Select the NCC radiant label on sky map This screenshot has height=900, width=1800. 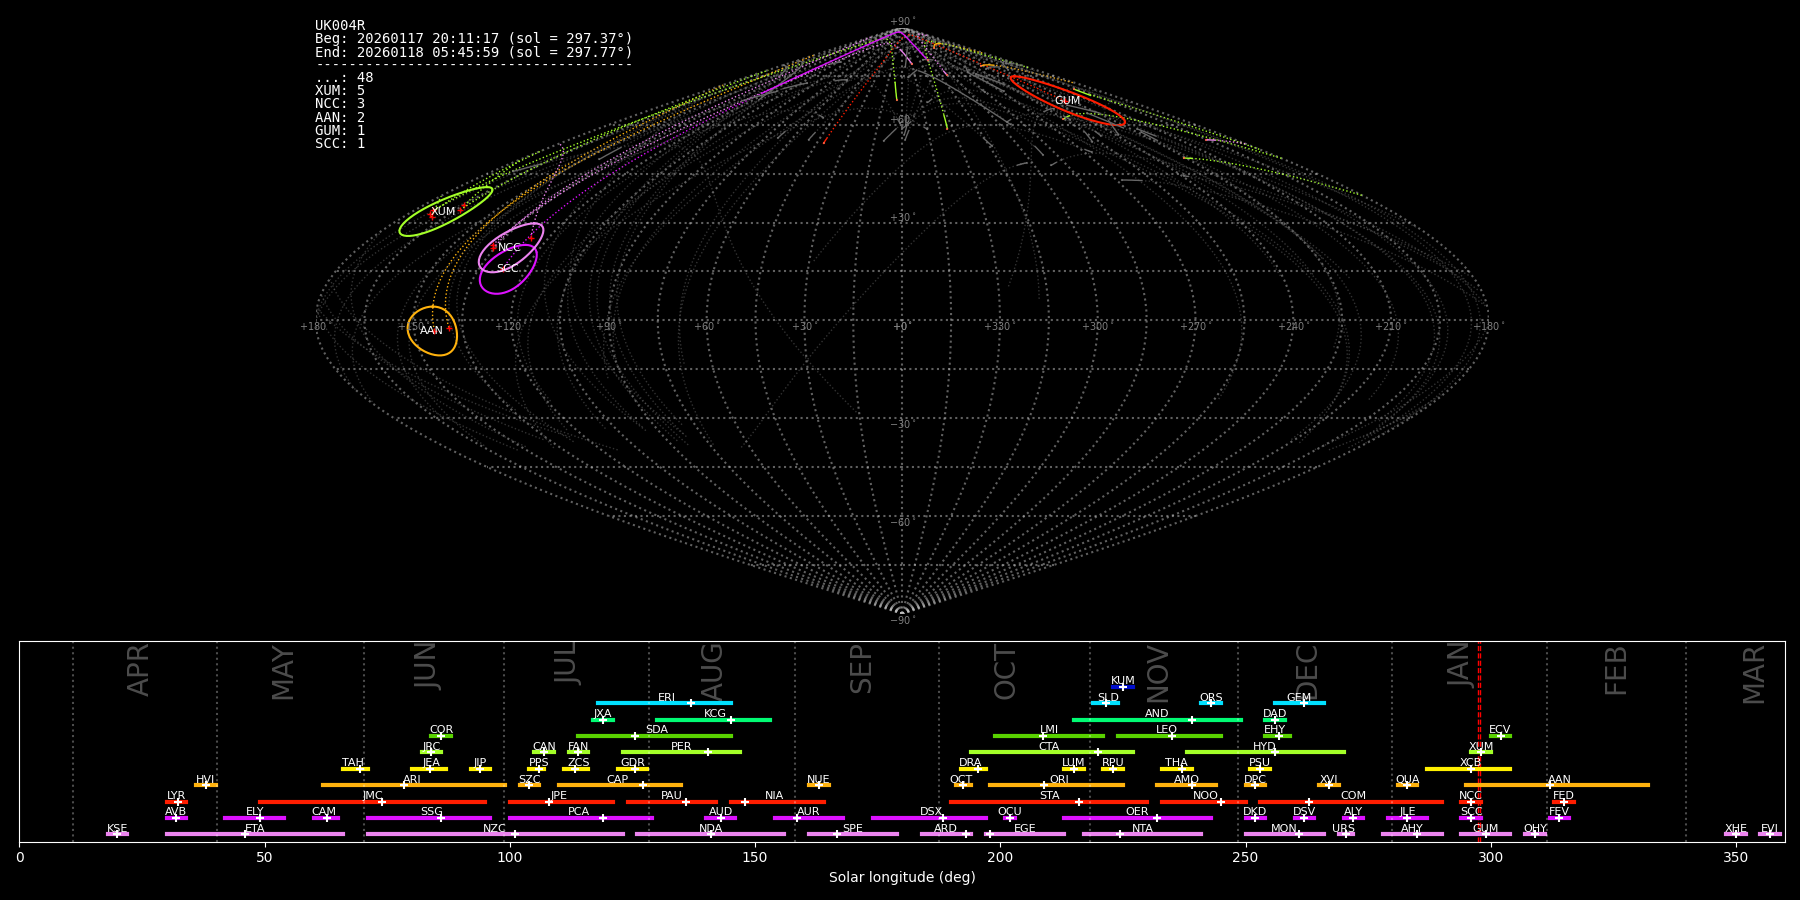(x=509, y=248)
